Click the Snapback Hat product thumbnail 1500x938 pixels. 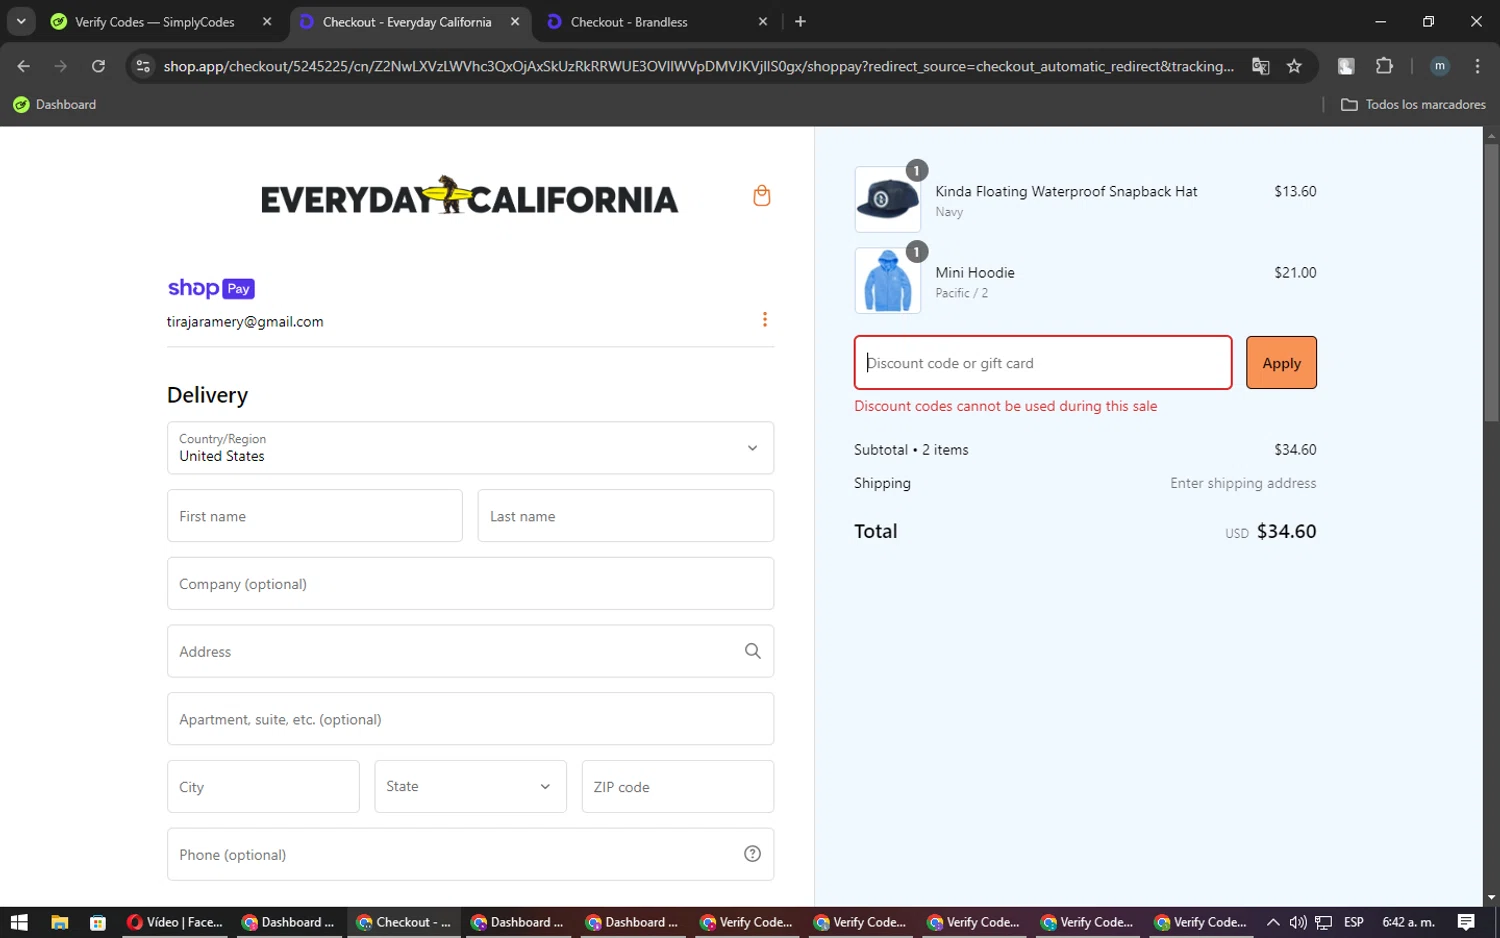tap(887, 200)
